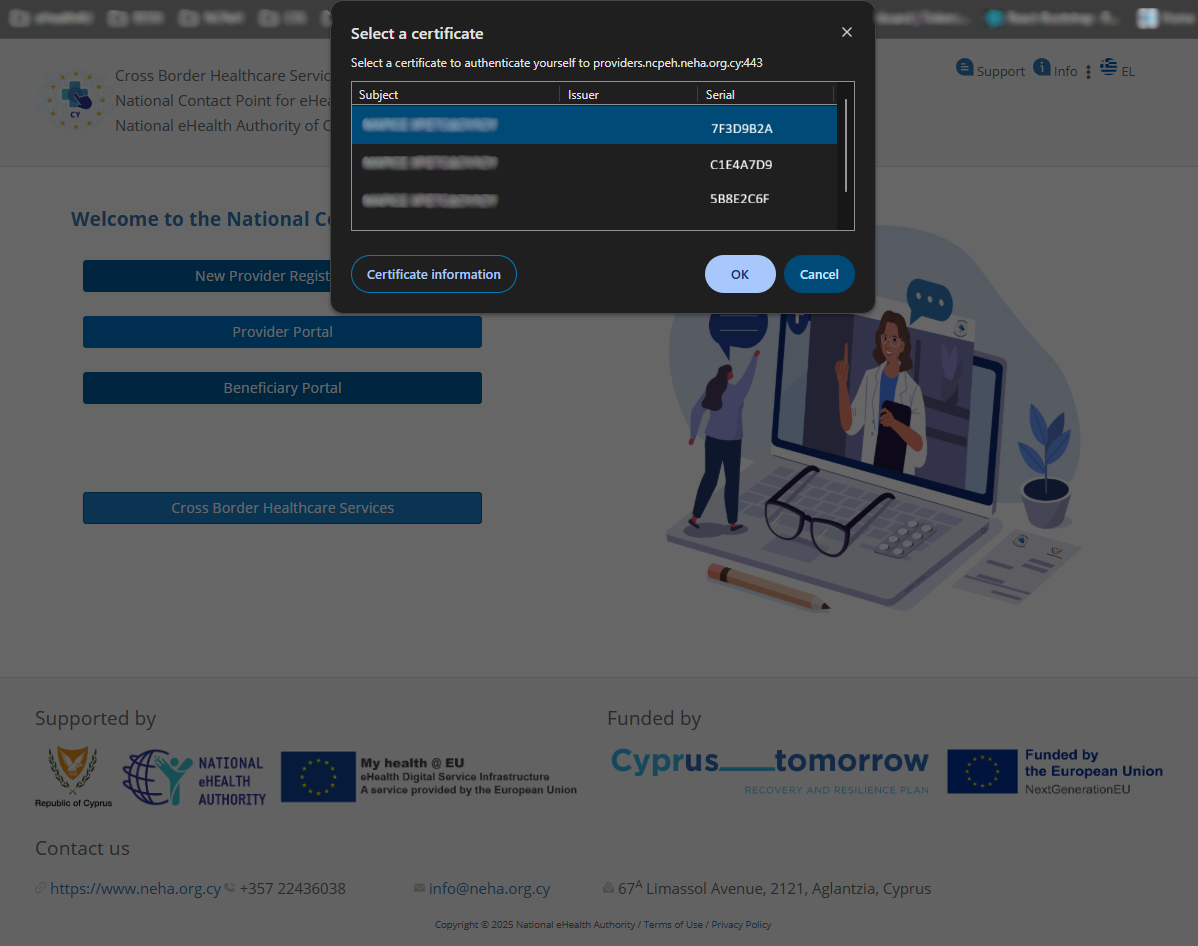
Task: Click the Cross Border Healthcare logo
Action: click(x=74, y=98)
